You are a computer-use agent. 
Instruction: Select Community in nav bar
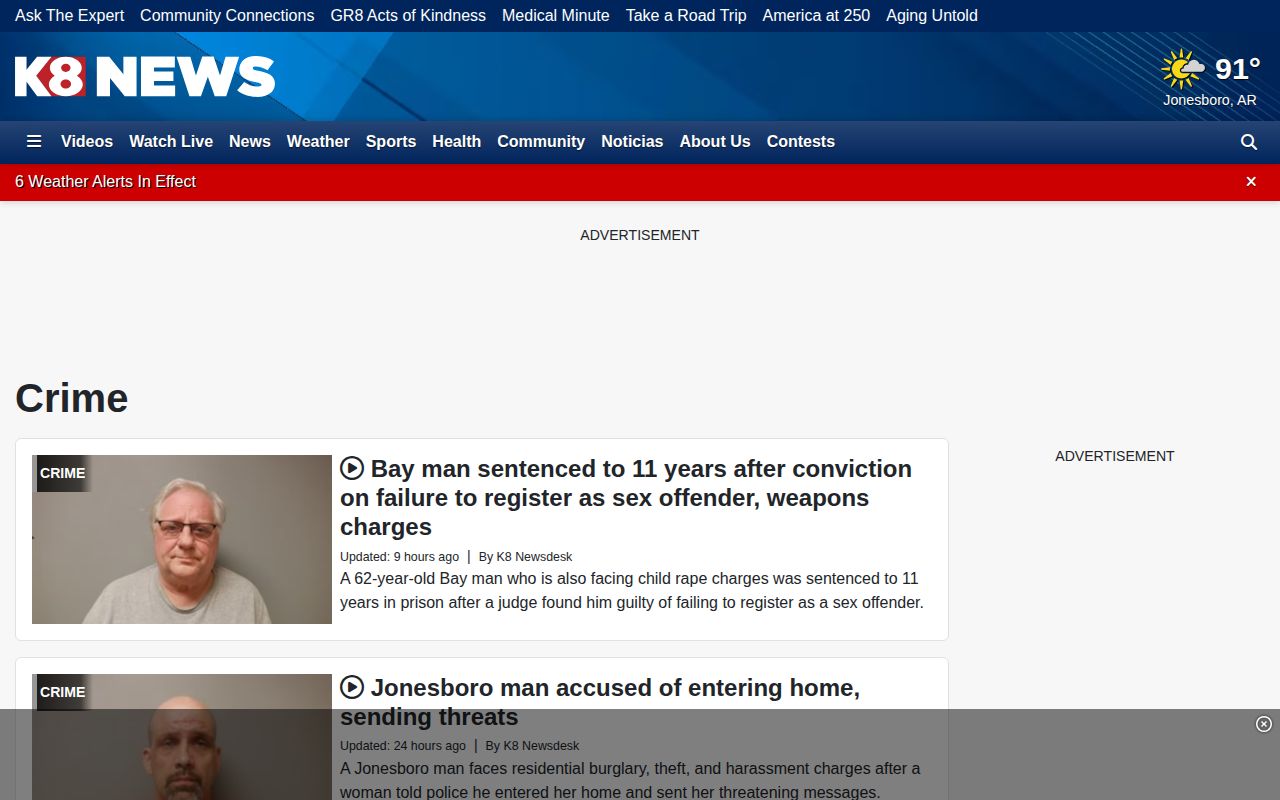tap(541, 141)
